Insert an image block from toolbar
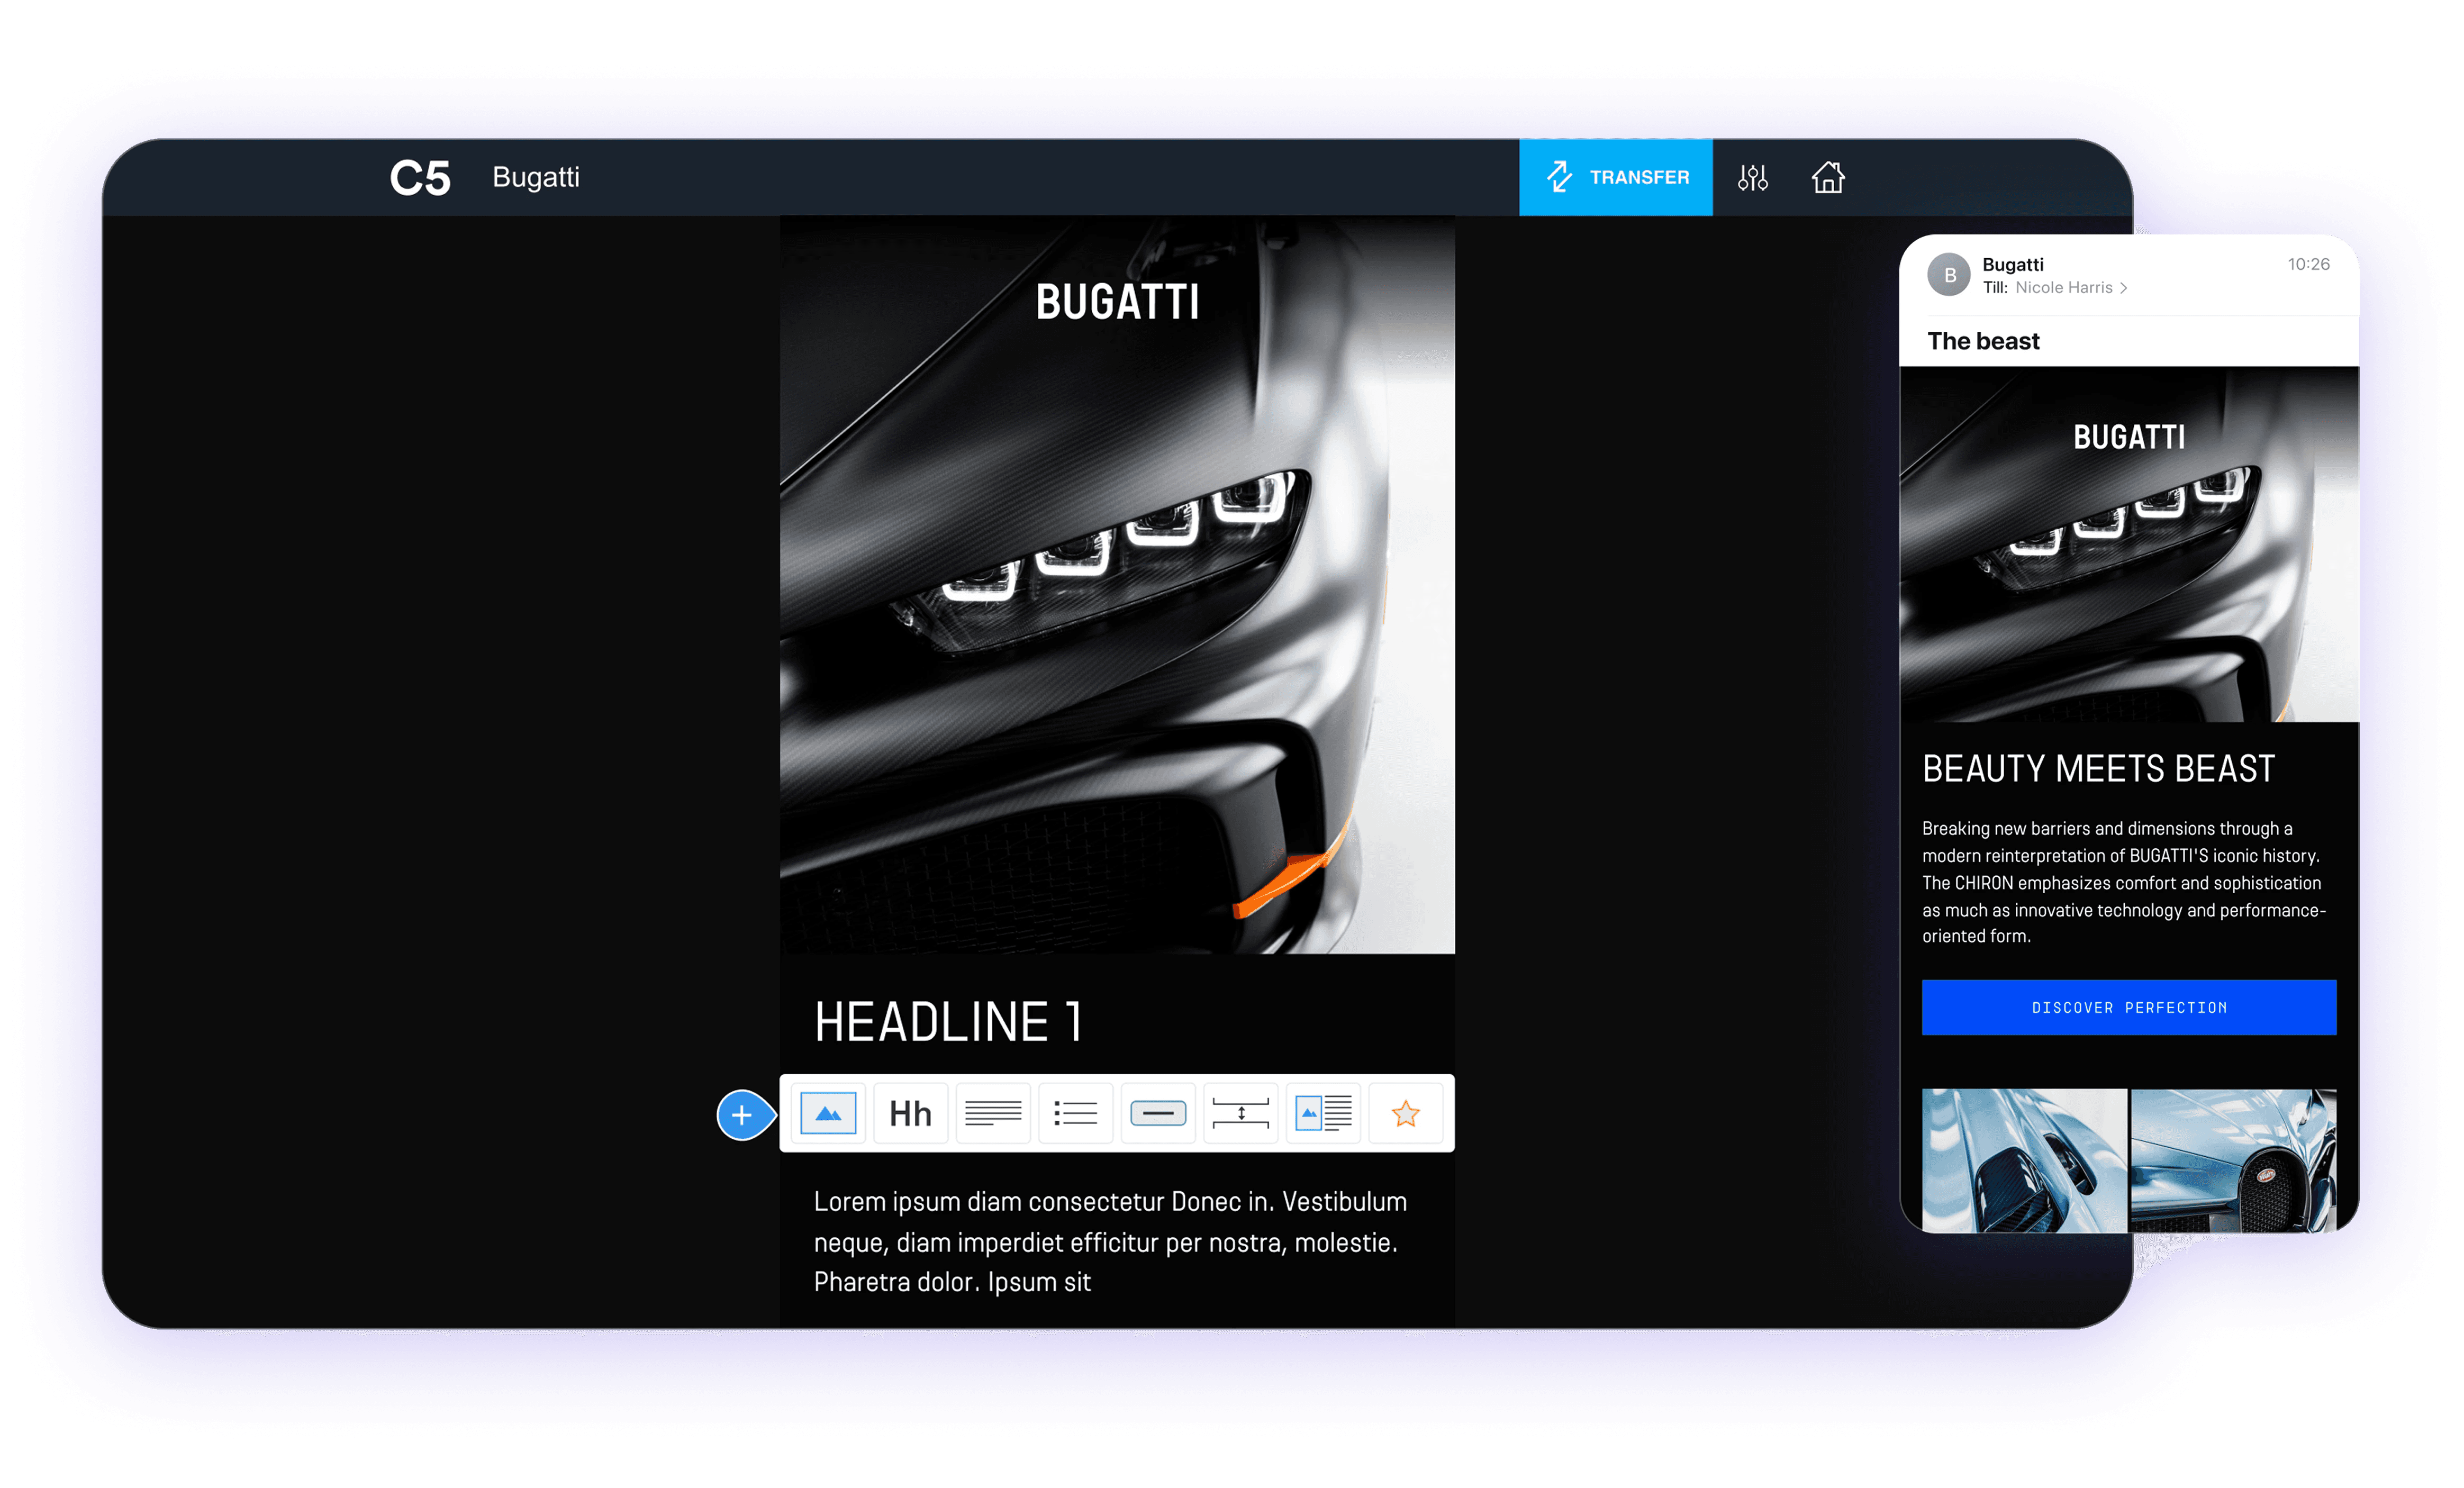2464x1488 pixels. [828, 1113]
